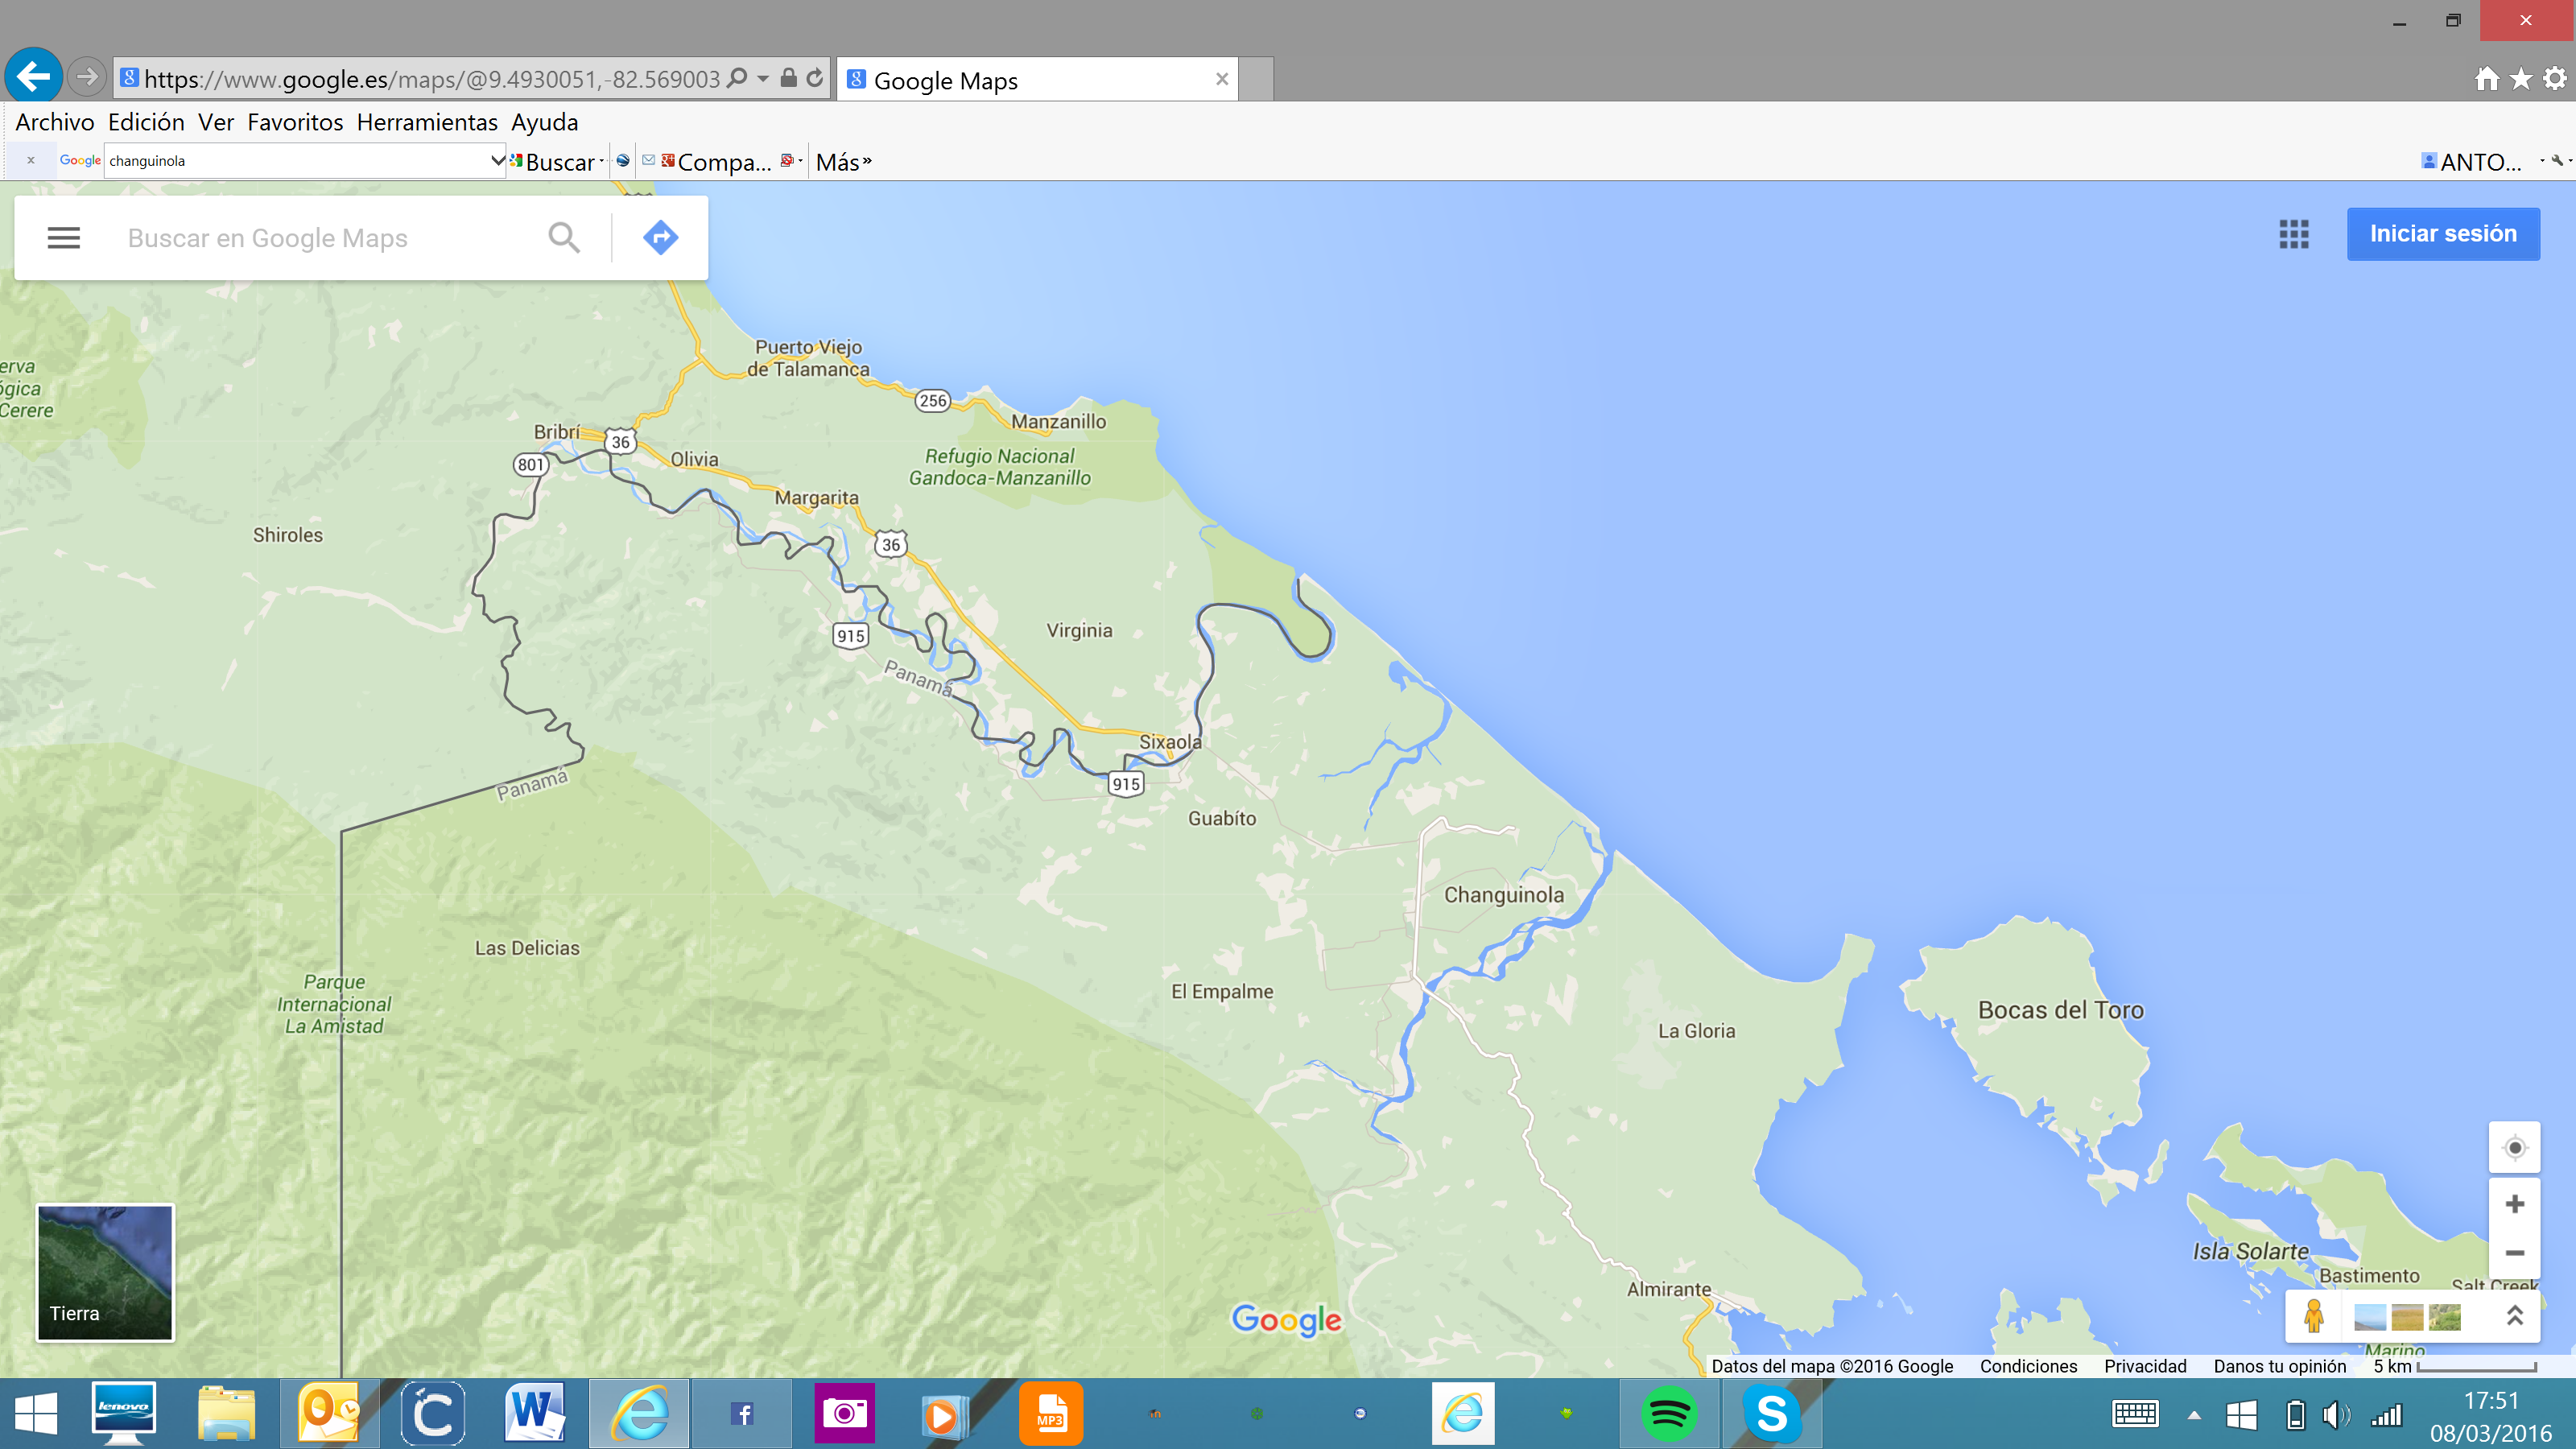The width and height of the screenshot is (2576, 1449).
Task: Expand the imagery strip with double chevron
Action: click(2514, 1316)
